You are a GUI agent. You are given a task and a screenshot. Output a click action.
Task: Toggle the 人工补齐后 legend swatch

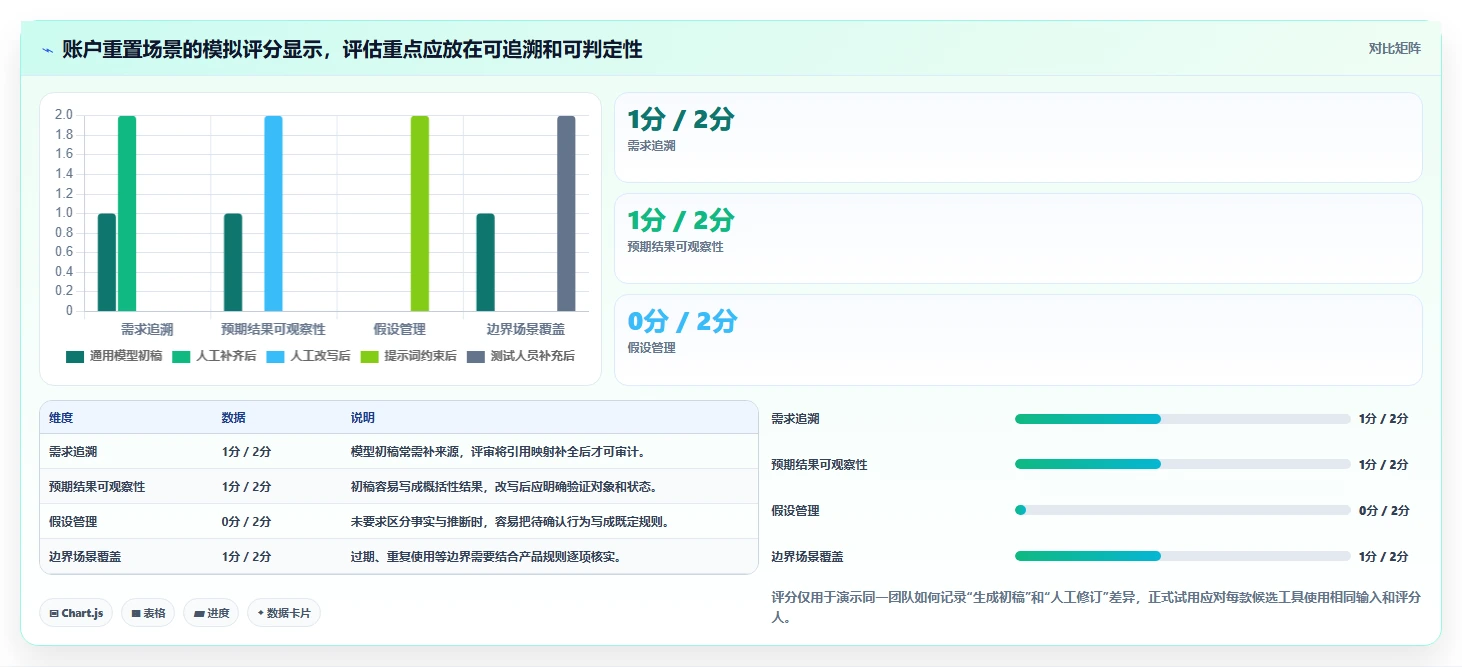point(181,356)
